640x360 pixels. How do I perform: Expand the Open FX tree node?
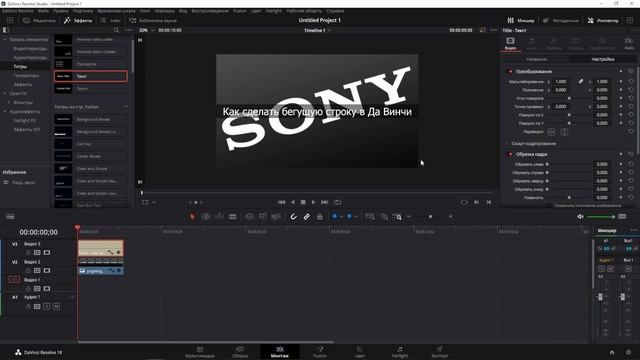[5, 93]
